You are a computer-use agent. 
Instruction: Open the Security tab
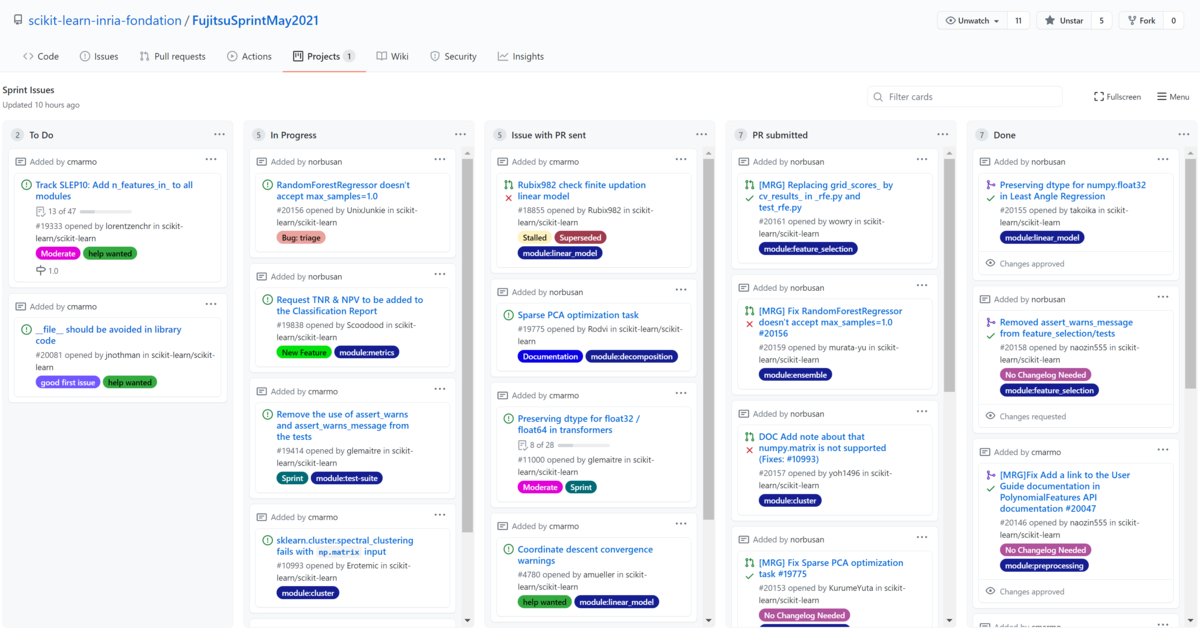click(453, 57)
